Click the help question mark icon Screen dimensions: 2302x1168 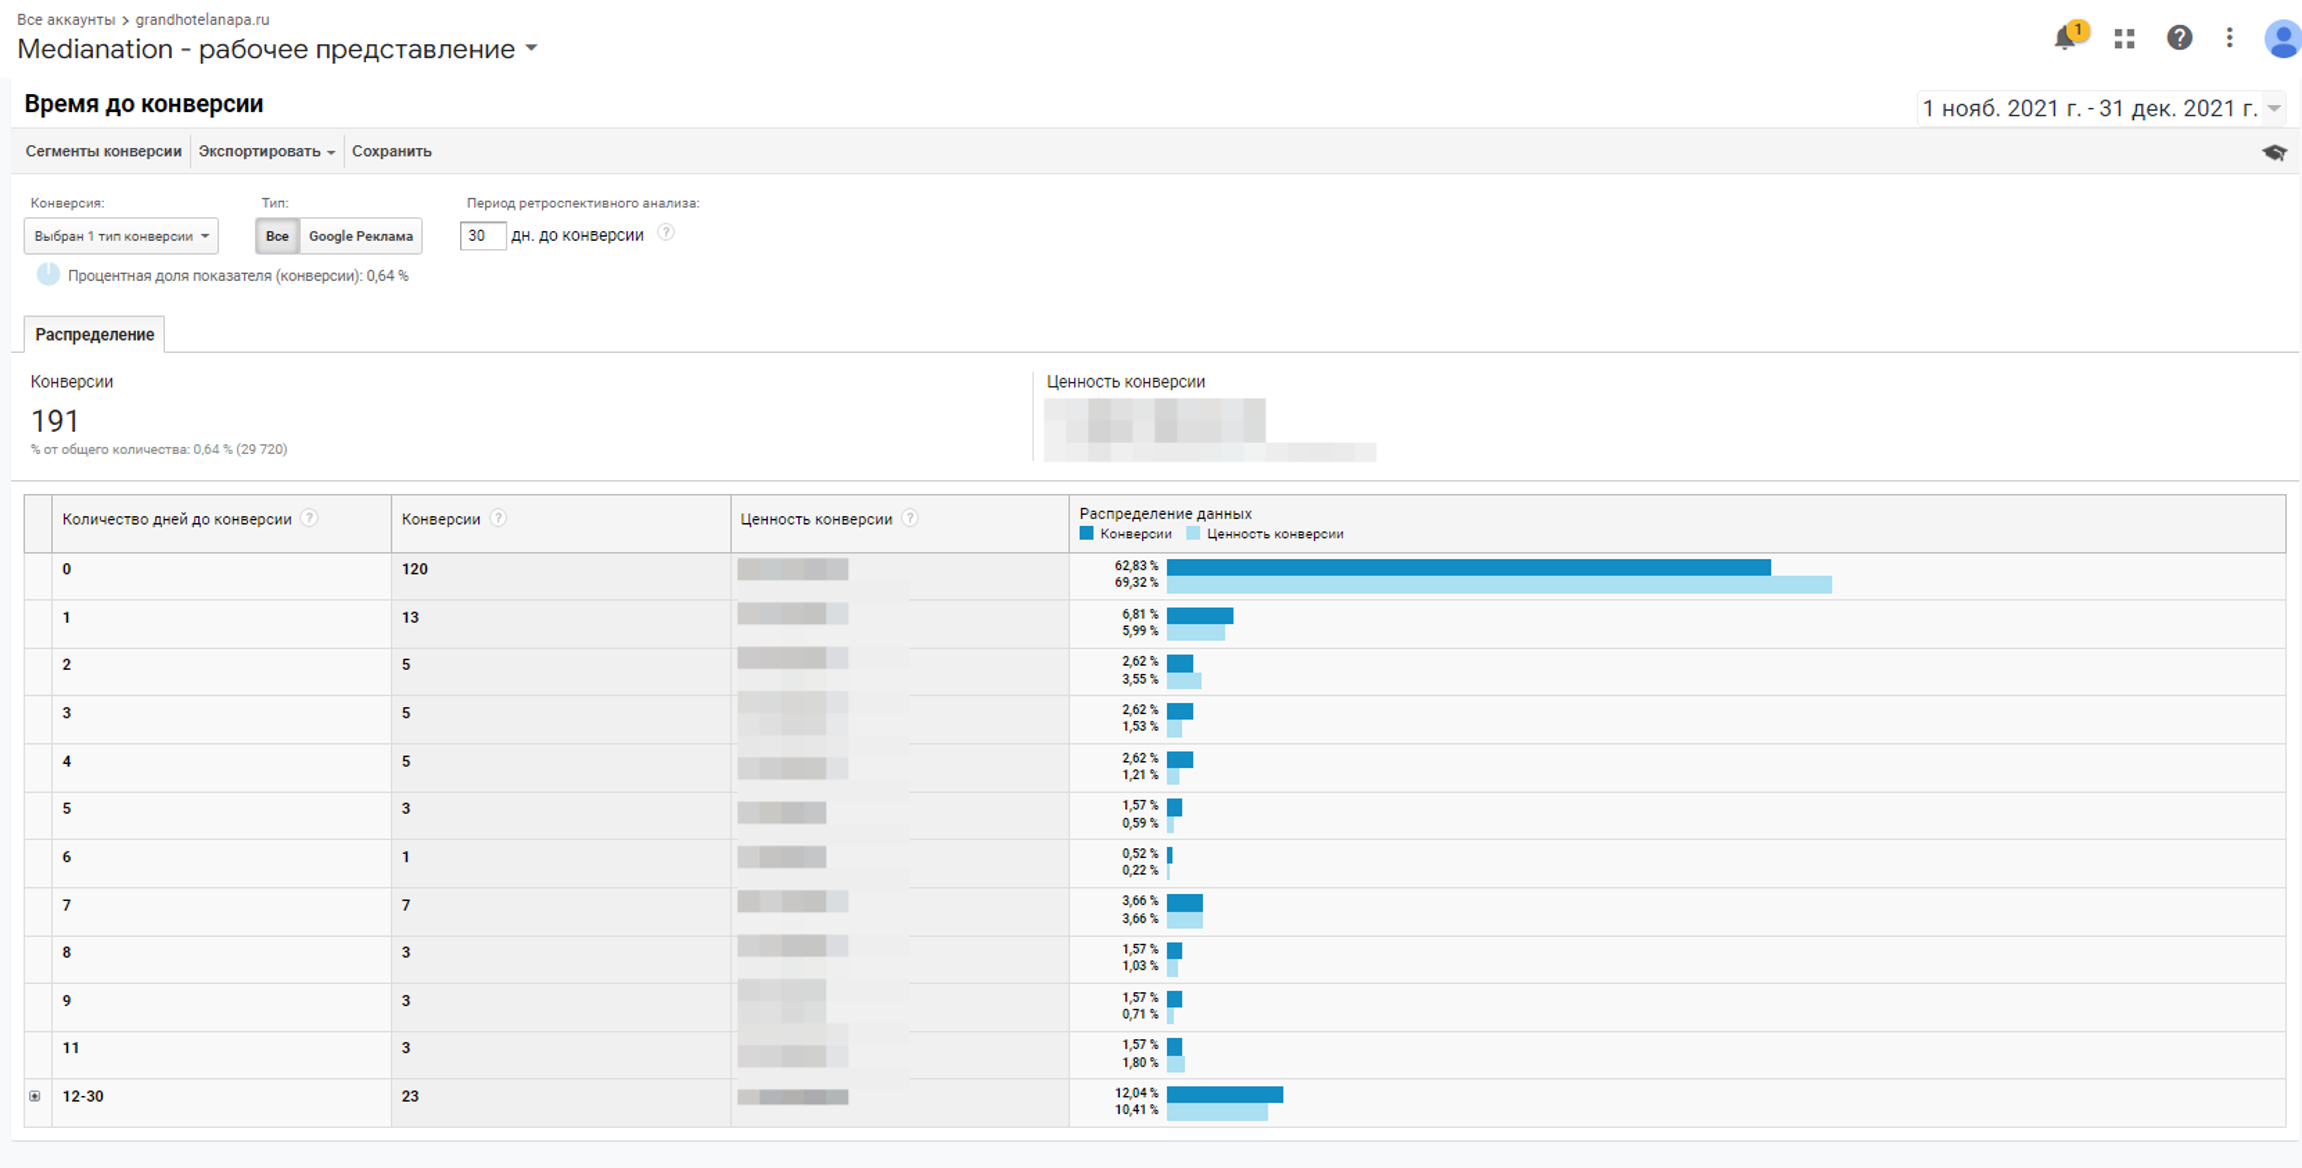point(2179,38)
